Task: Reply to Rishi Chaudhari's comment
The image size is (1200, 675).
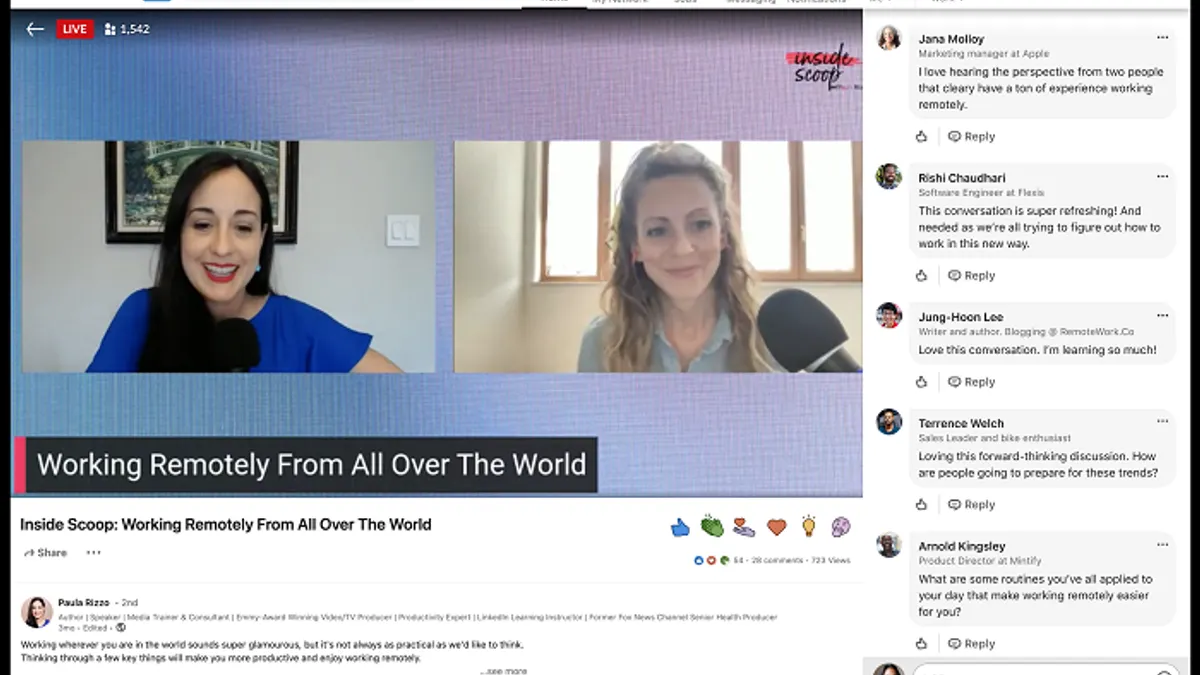Action: (972, 276)
